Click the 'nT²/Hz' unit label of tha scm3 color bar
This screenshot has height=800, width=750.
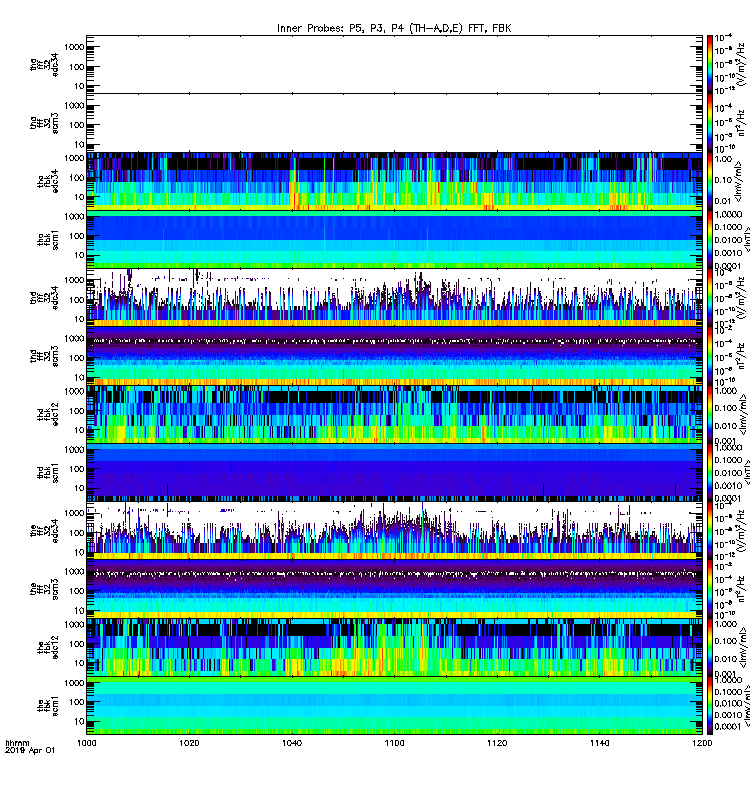point(741,124)
